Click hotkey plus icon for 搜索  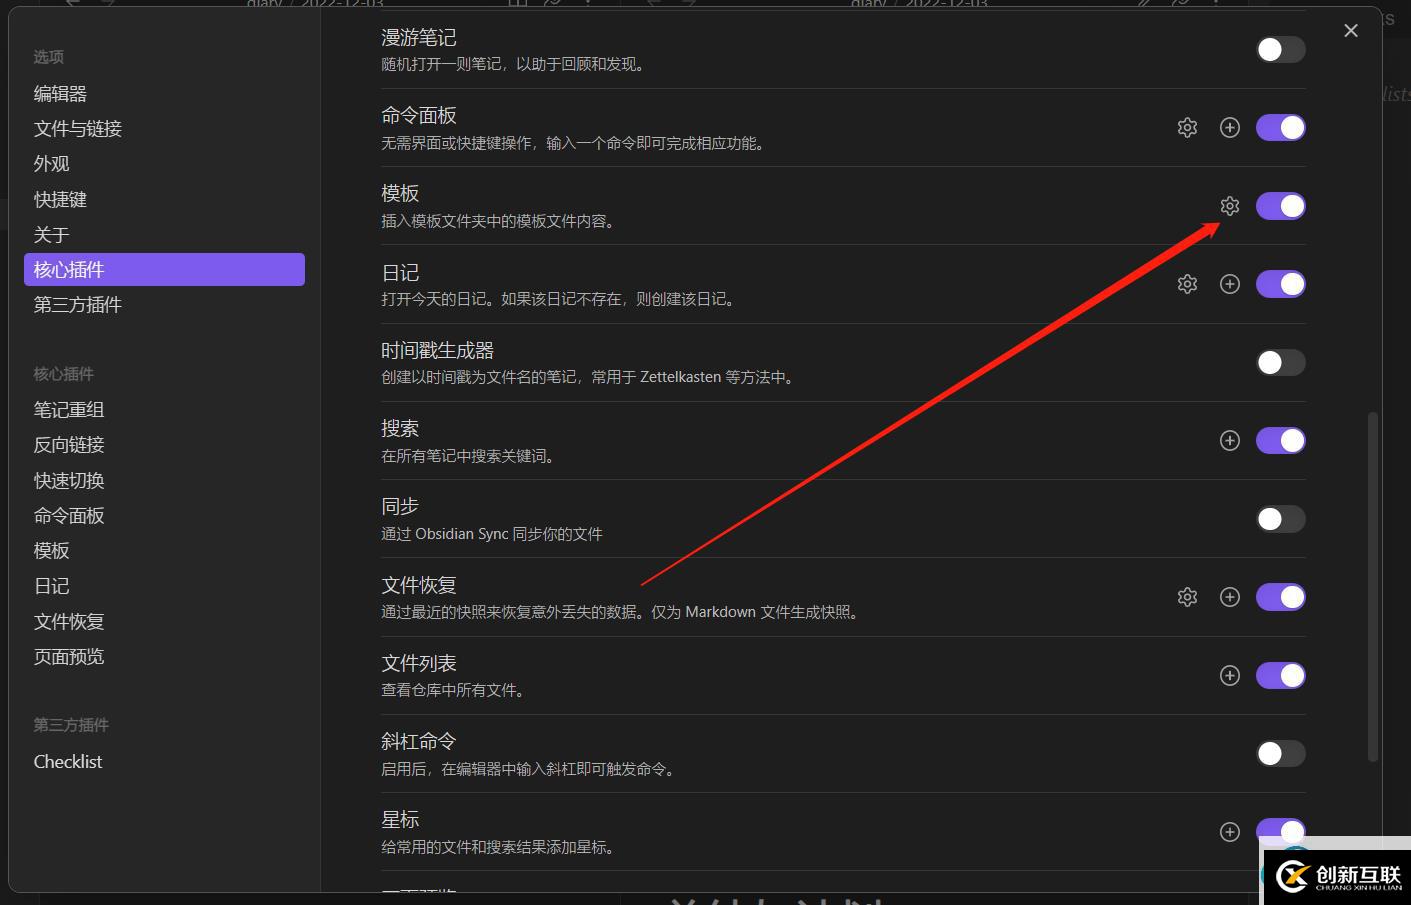tap(1230, 441)
